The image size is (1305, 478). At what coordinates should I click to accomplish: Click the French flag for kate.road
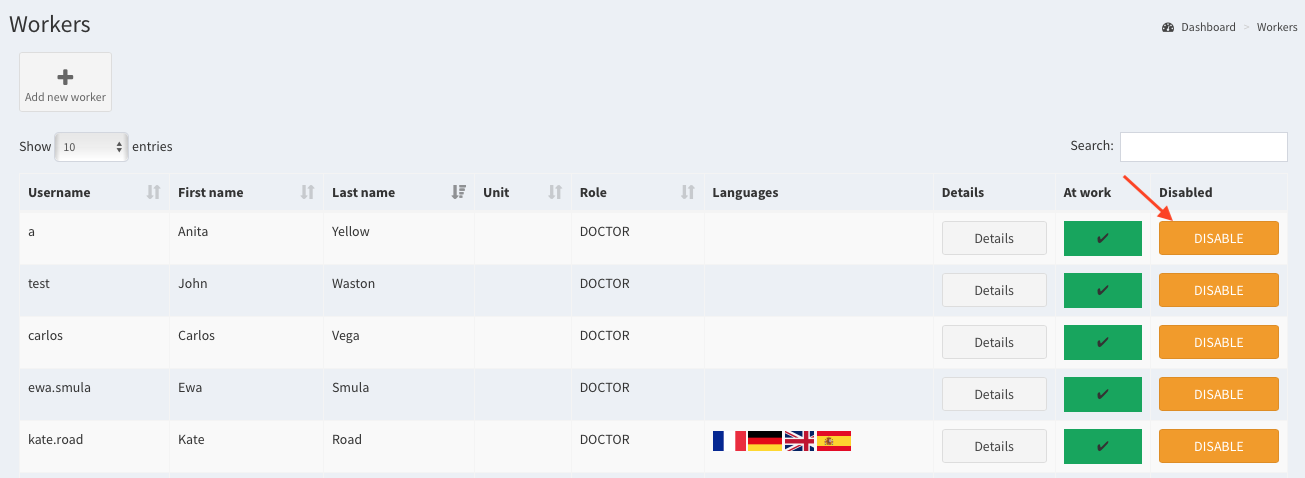[x=729, y=440]
